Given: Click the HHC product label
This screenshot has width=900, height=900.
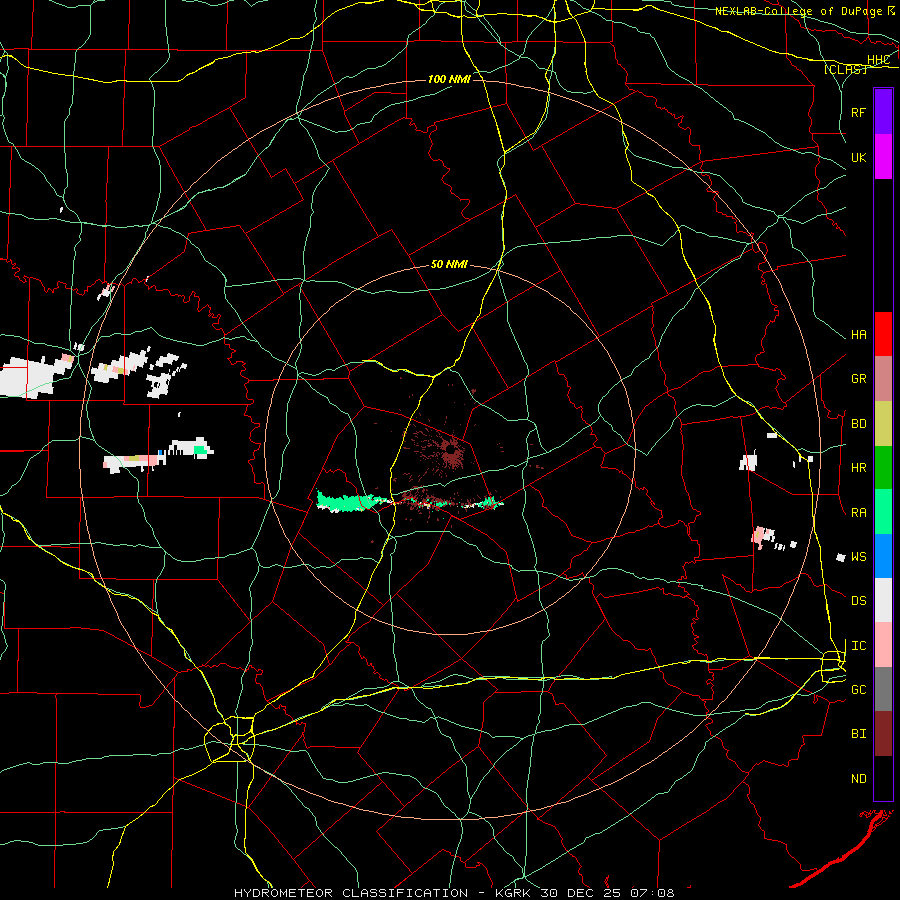Looking at the screenshot, I should tap(879, 60).
